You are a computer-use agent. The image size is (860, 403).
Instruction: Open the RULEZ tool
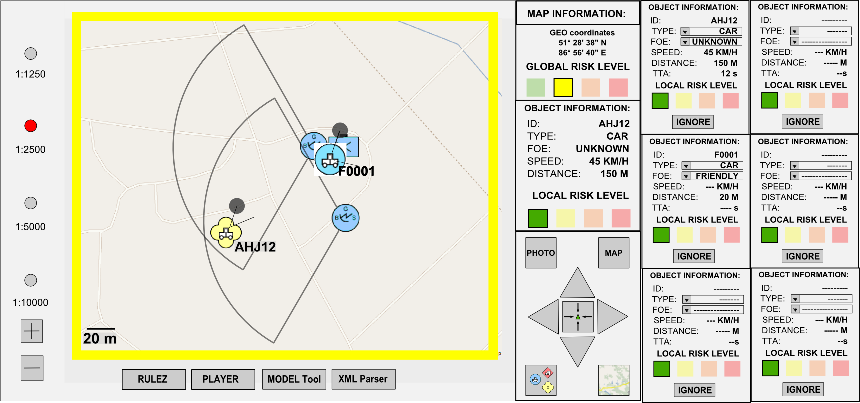(x=152, y=379)
